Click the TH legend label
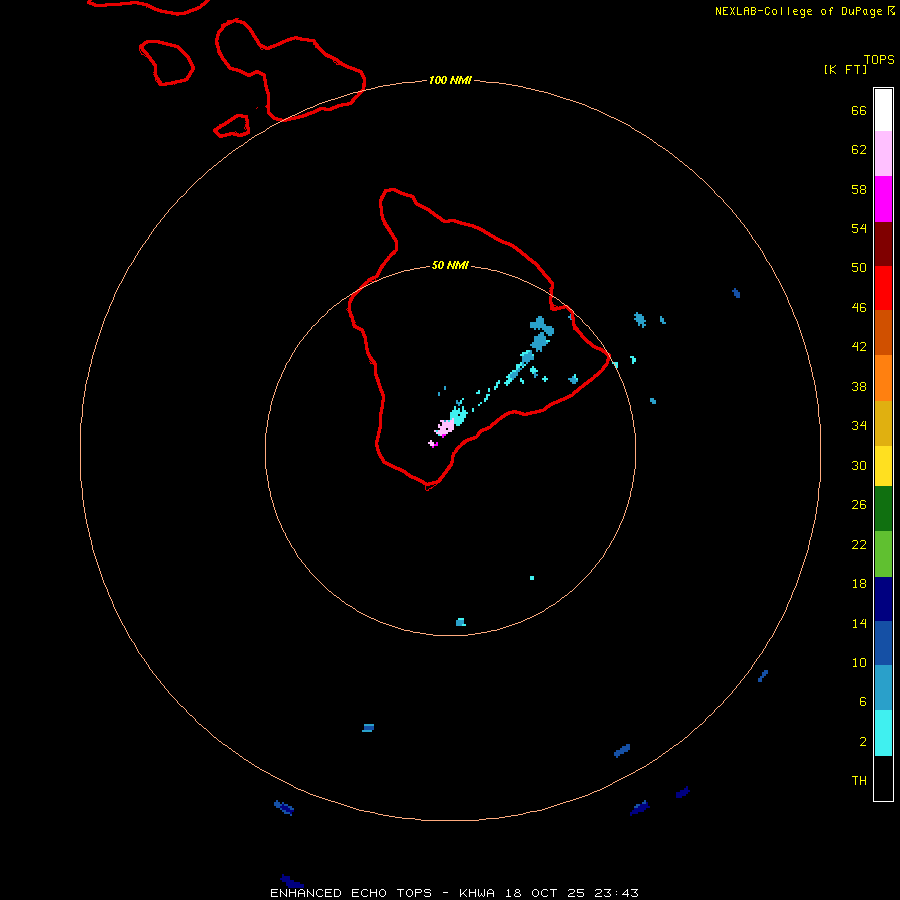This screenshot has width=900, height=900. (x=859, y=780)
